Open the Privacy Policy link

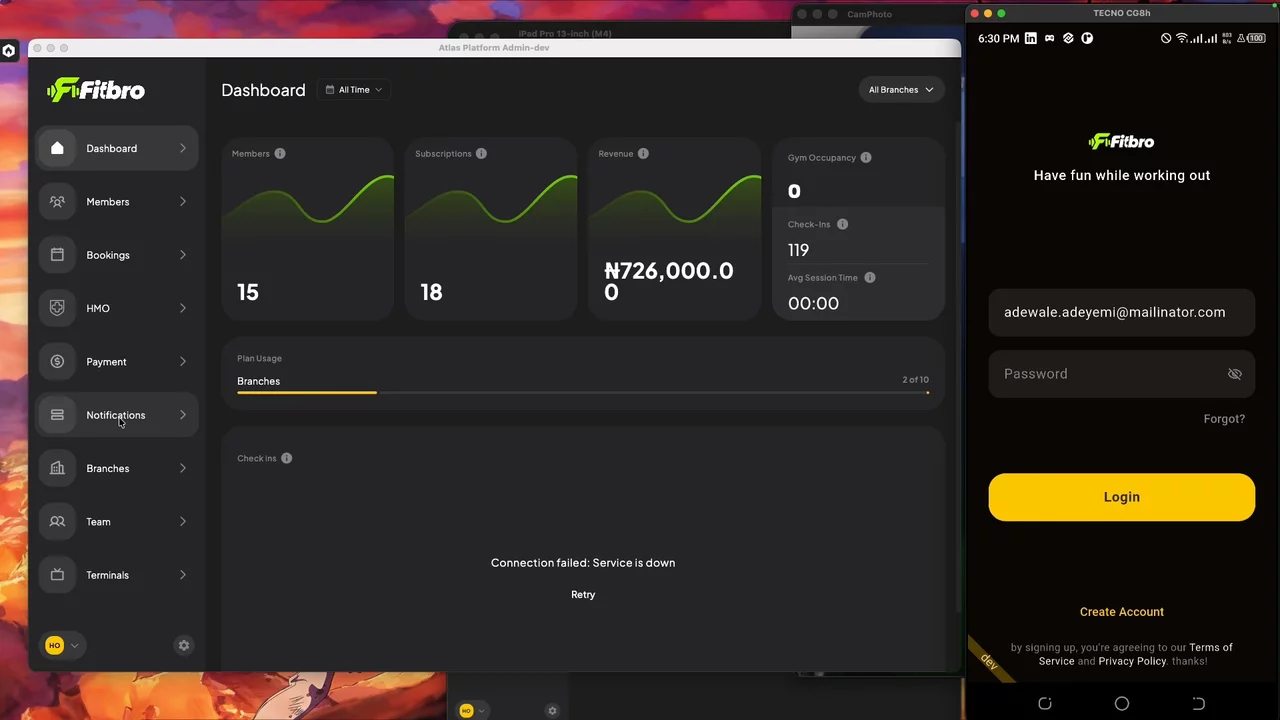(x=1132, y=661)
